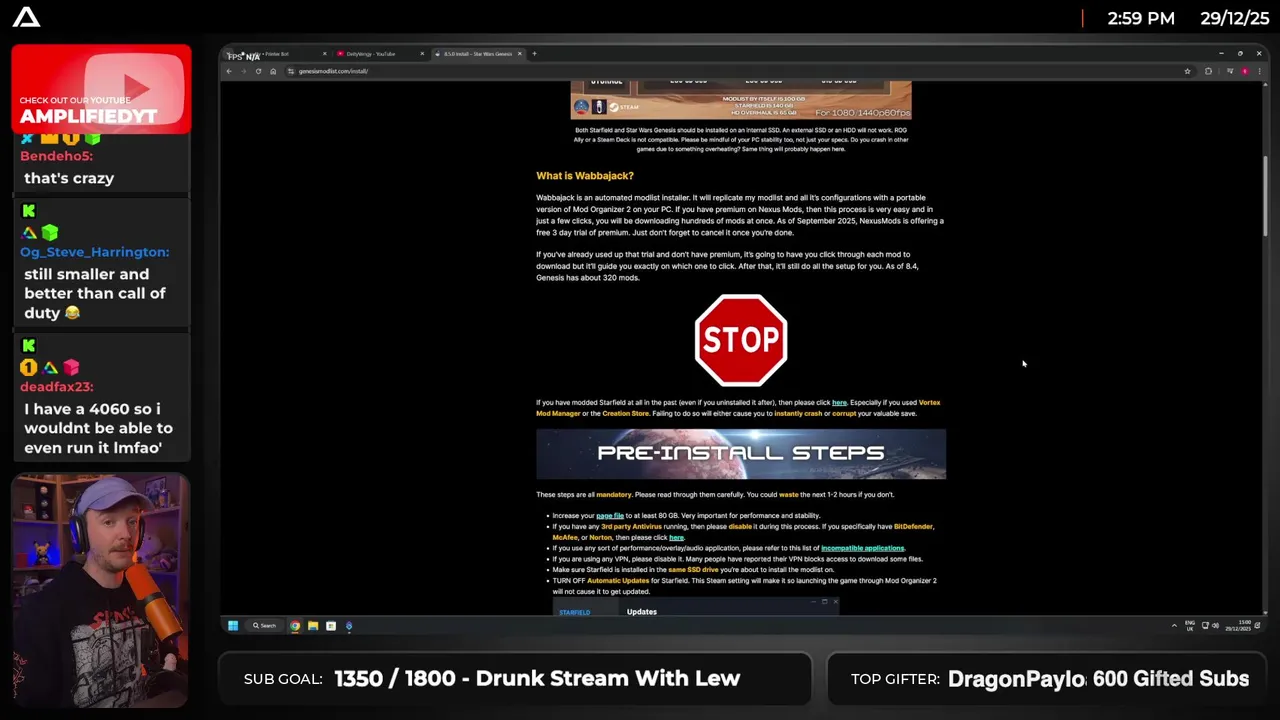Open the 'incompatible applications' link
1280x720 pixels.
tap(862, 548)
